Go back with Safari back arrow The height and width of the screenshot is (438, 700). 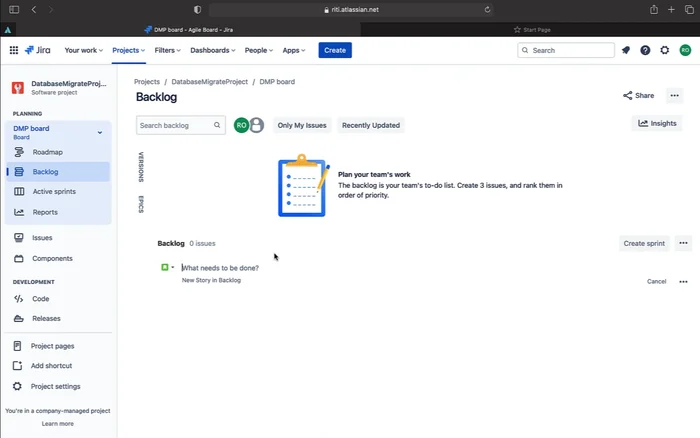[34, 9]
